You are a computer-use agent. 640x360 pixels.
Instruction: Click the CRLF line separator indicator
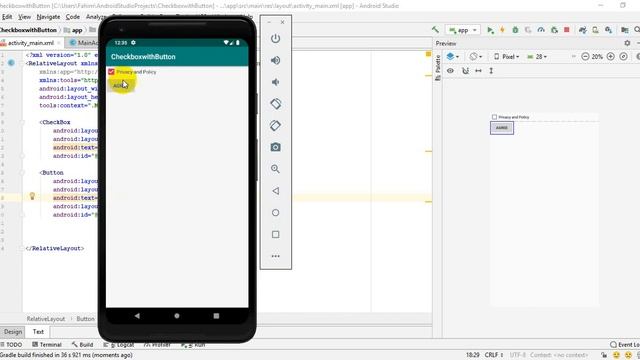point(494,355)
